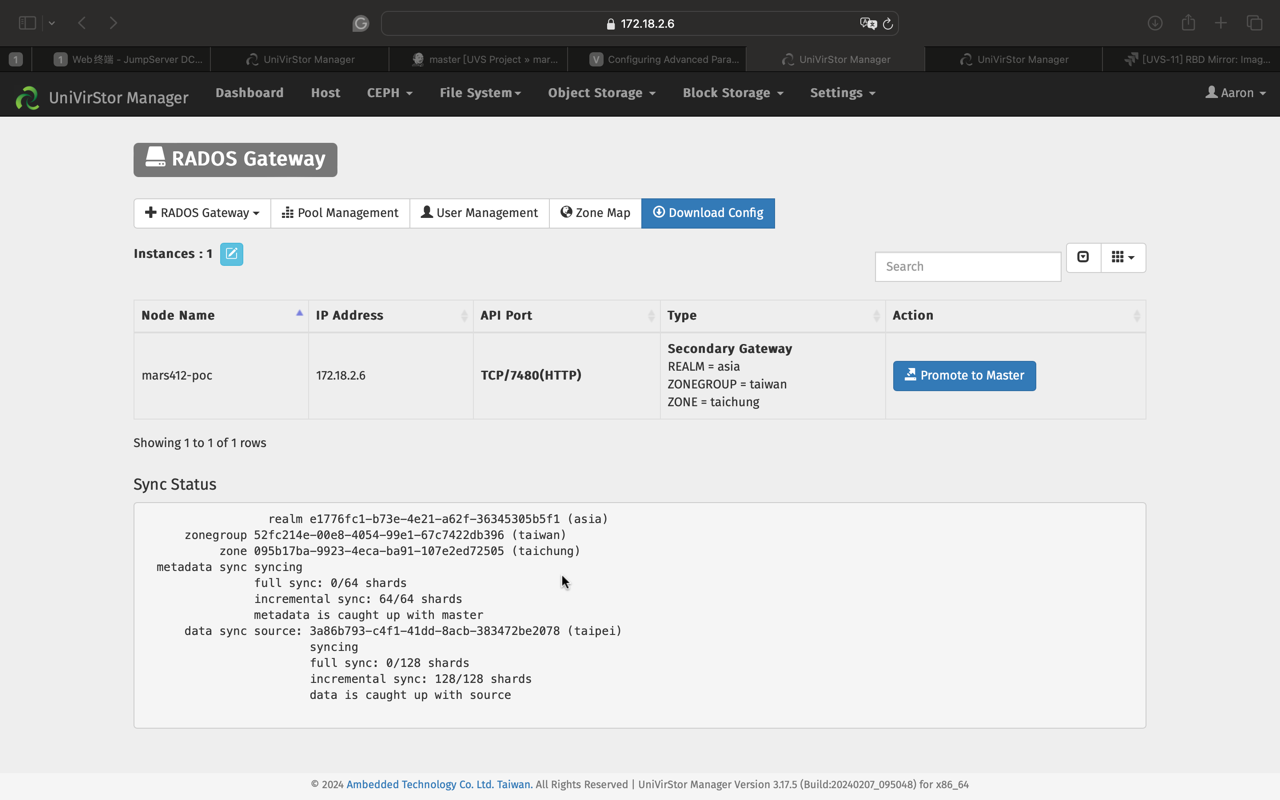Focus the Search input field
Viewport: 1280px width, 800px height.
967,267
